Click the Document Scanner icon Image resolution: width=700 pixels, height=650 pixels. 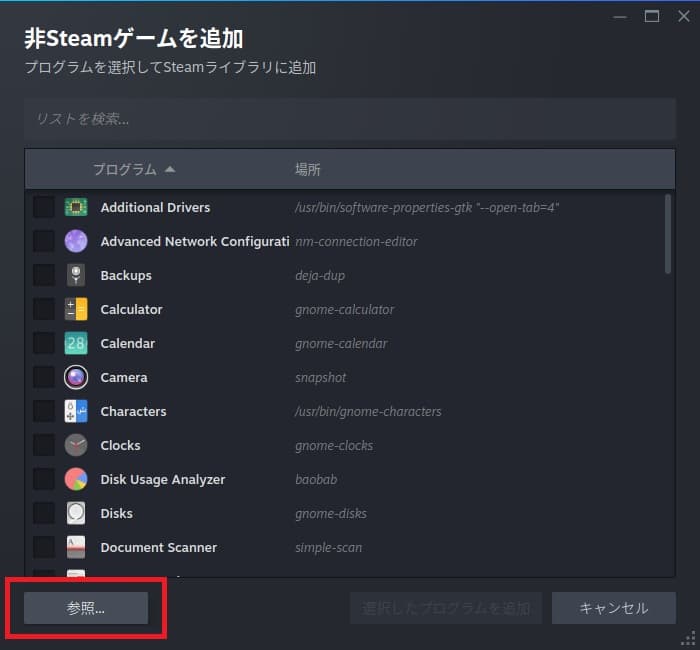pos(76,547)
